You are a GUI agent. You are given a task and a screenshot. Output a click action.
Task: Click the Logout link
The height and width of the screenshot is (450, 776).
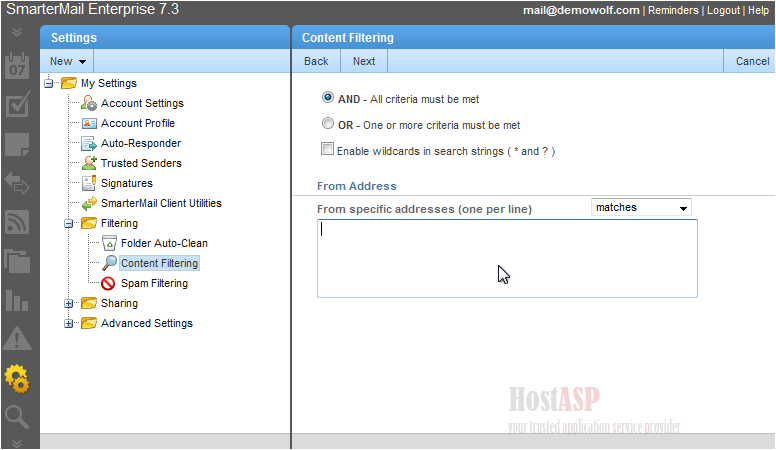(x=723, y=10)
